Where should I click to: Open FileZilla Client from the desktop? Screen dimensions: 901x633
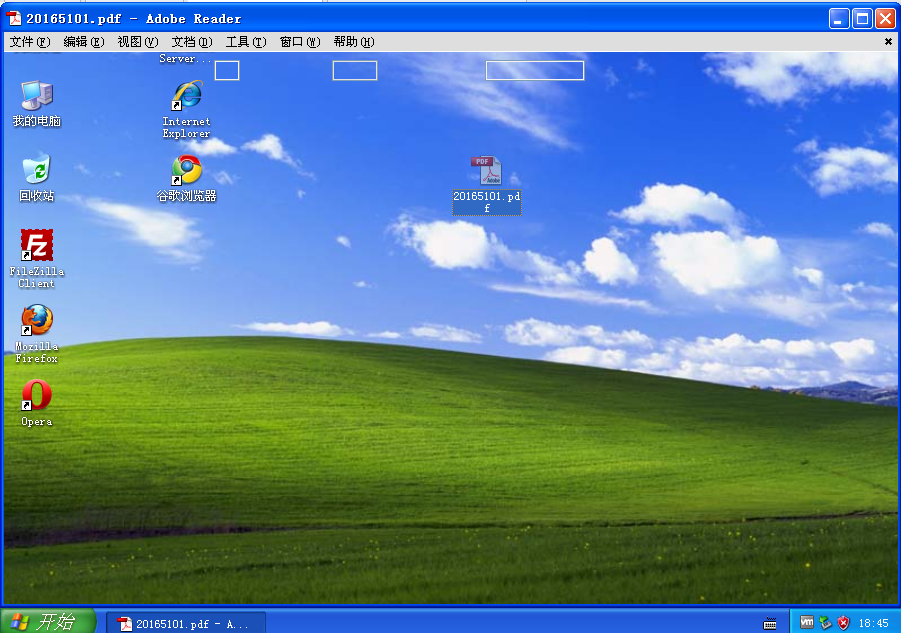click(35, 245)
